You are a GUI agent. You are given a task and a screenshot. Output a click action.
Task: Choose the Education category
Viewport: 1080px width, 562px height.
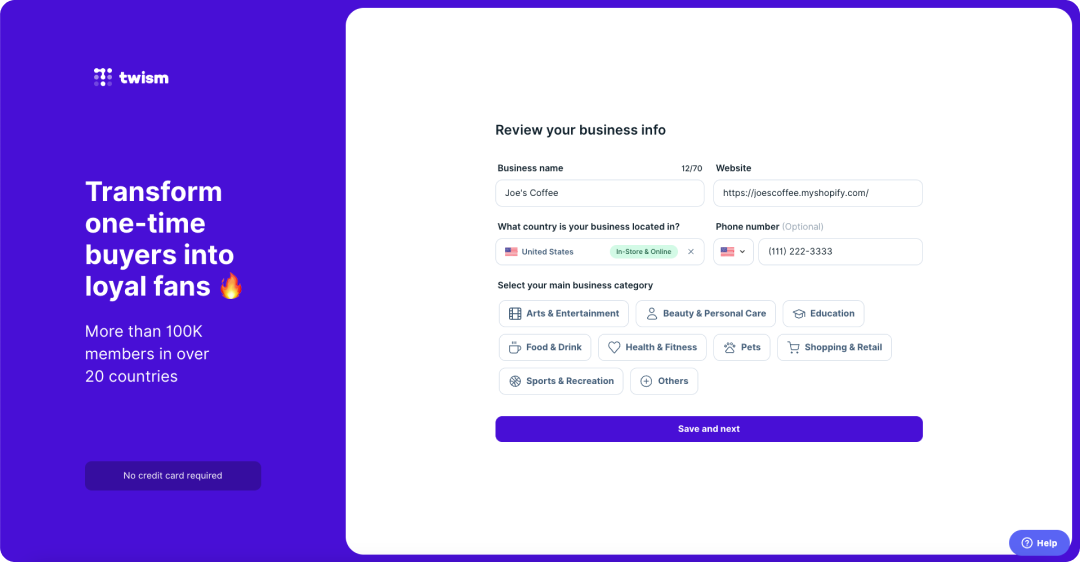pyautogui.click(x=823, y=313)
